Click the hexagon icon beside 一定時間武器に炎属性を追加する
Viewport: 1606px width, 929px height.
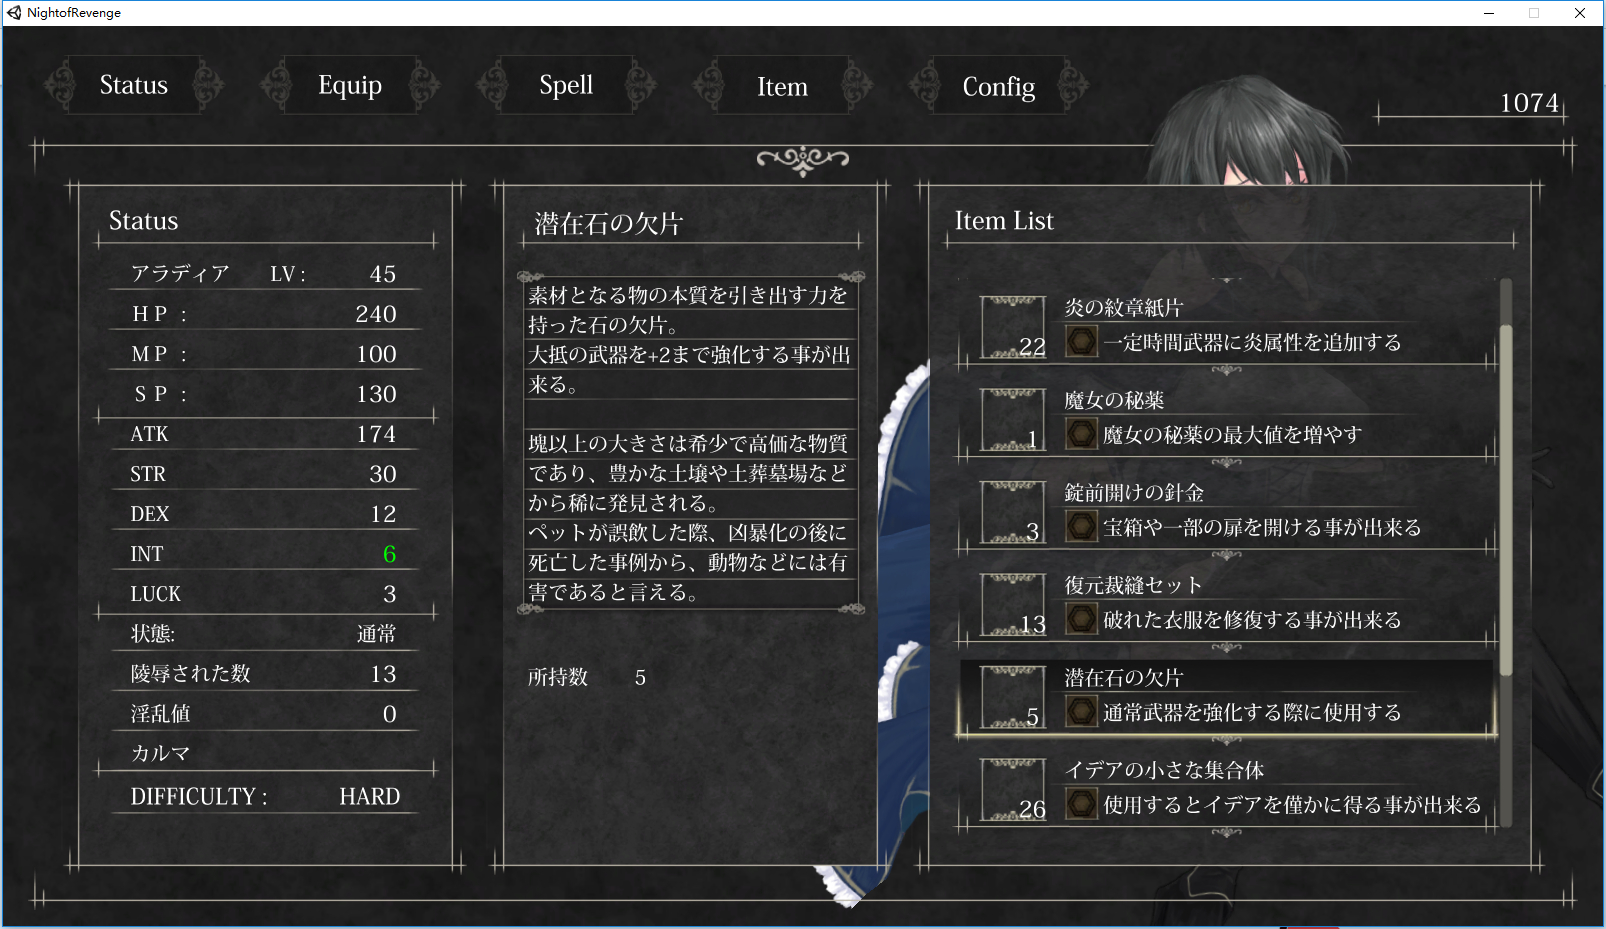pos(1081,342)
